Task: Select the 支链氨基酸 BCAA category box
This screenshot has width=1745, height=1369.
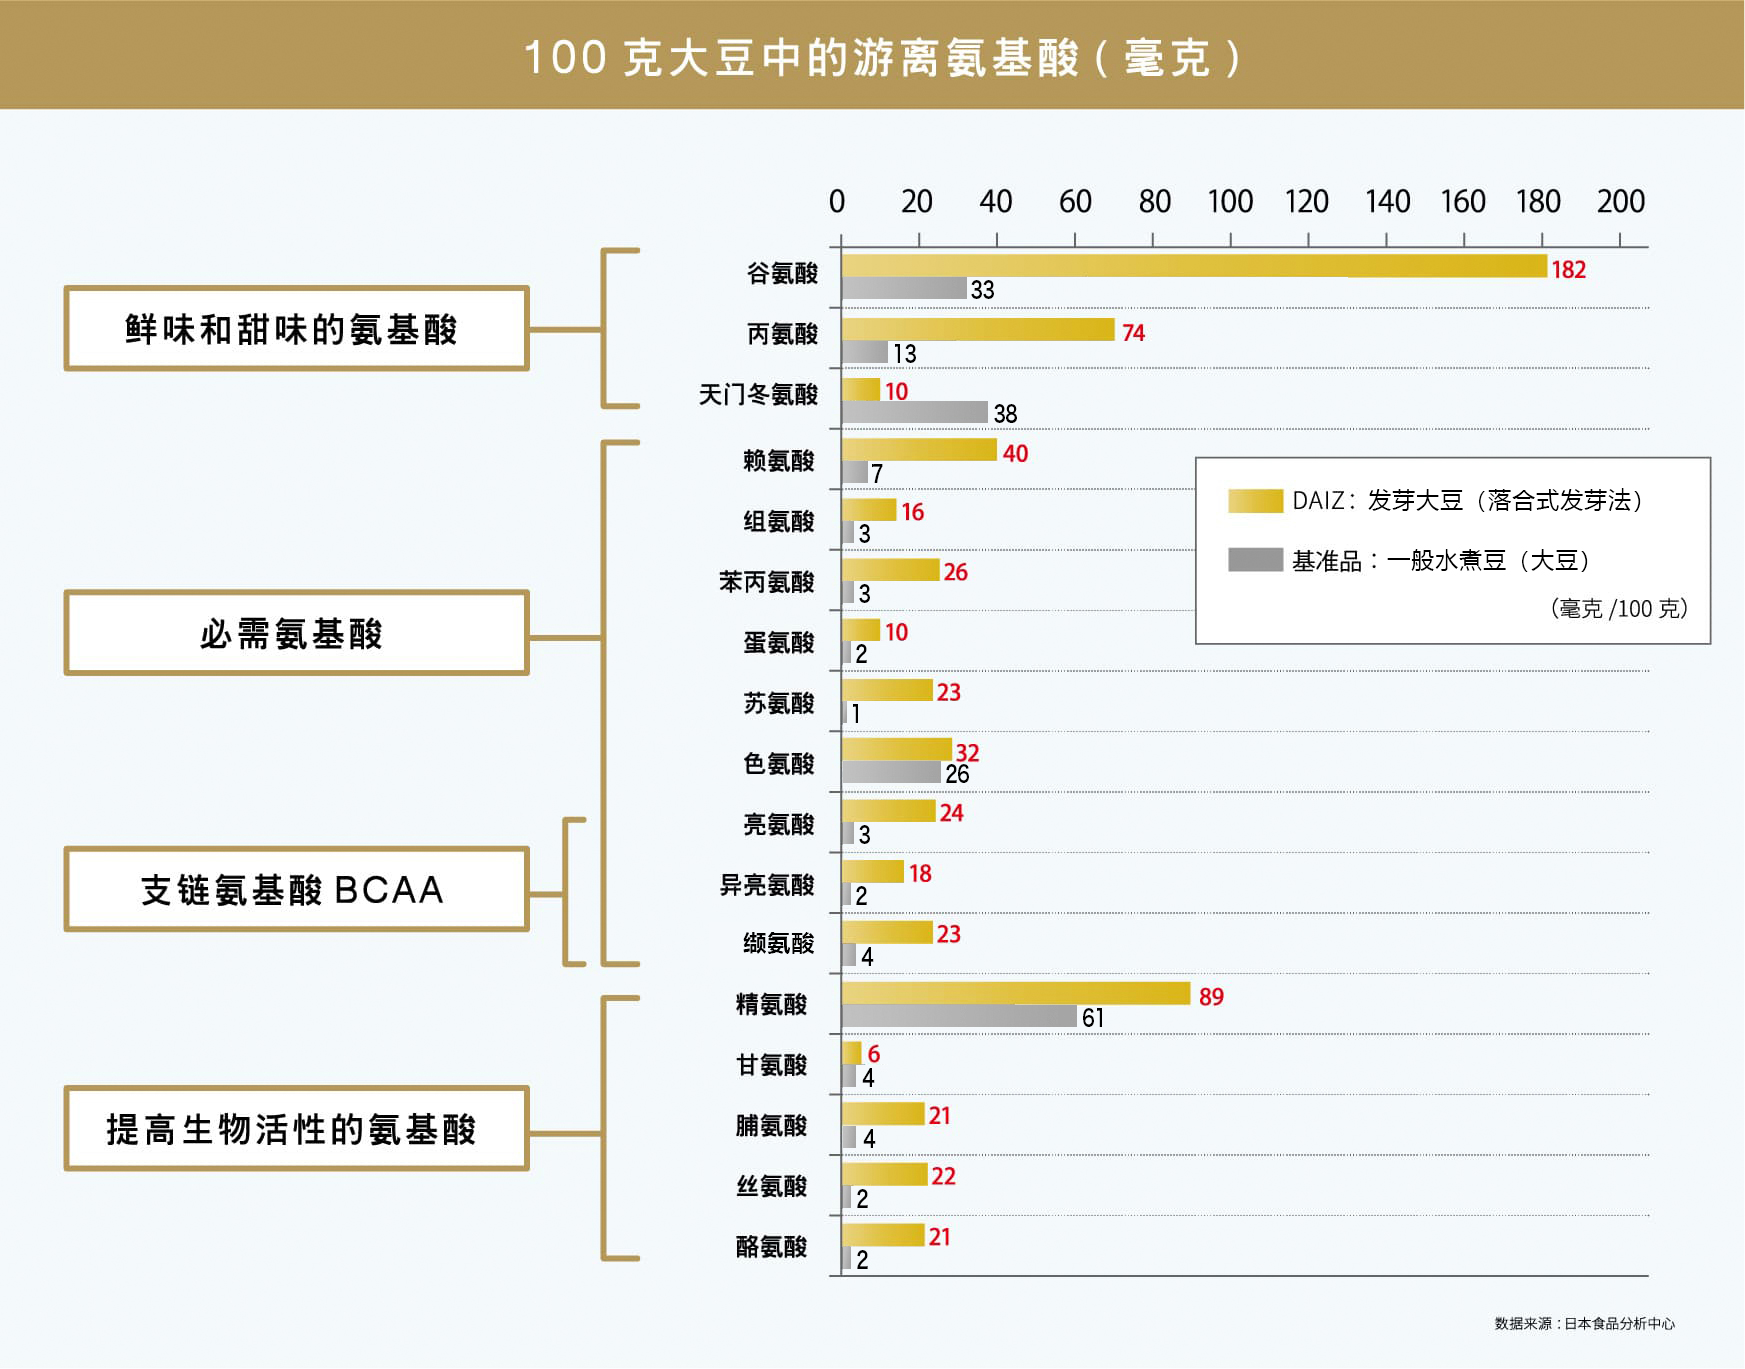Action: (x=297, y=889)
